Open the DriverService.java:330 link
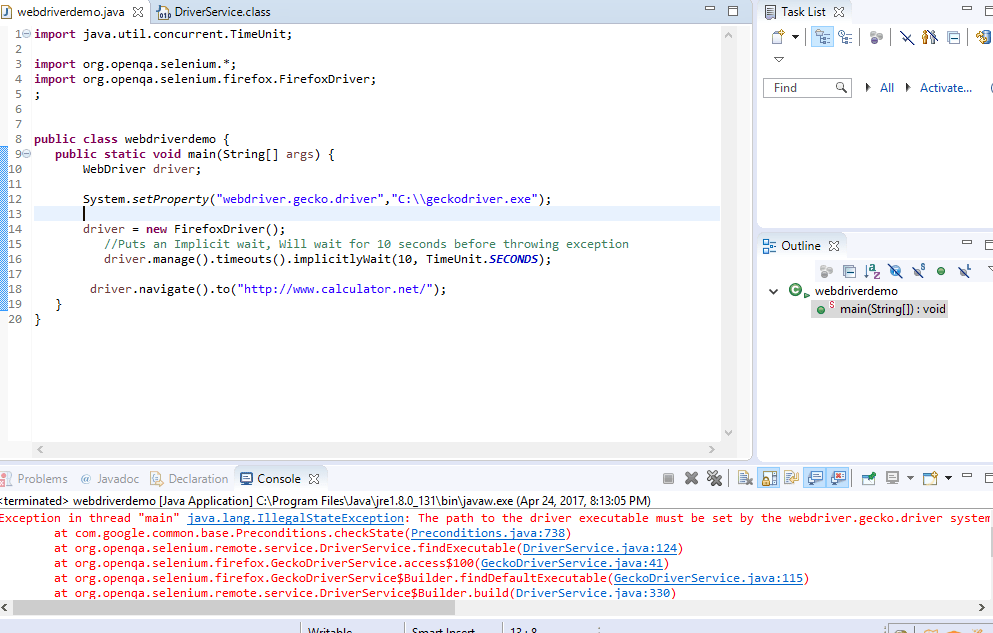This screenshot has width=993, height=633. click(x=593, y=594)
